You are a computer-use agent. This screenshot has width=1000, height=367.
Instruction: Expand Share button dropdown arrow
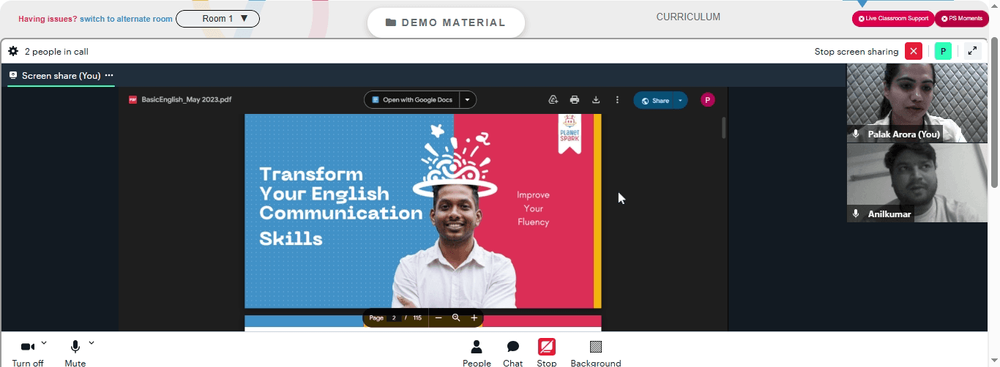point(681,100)
